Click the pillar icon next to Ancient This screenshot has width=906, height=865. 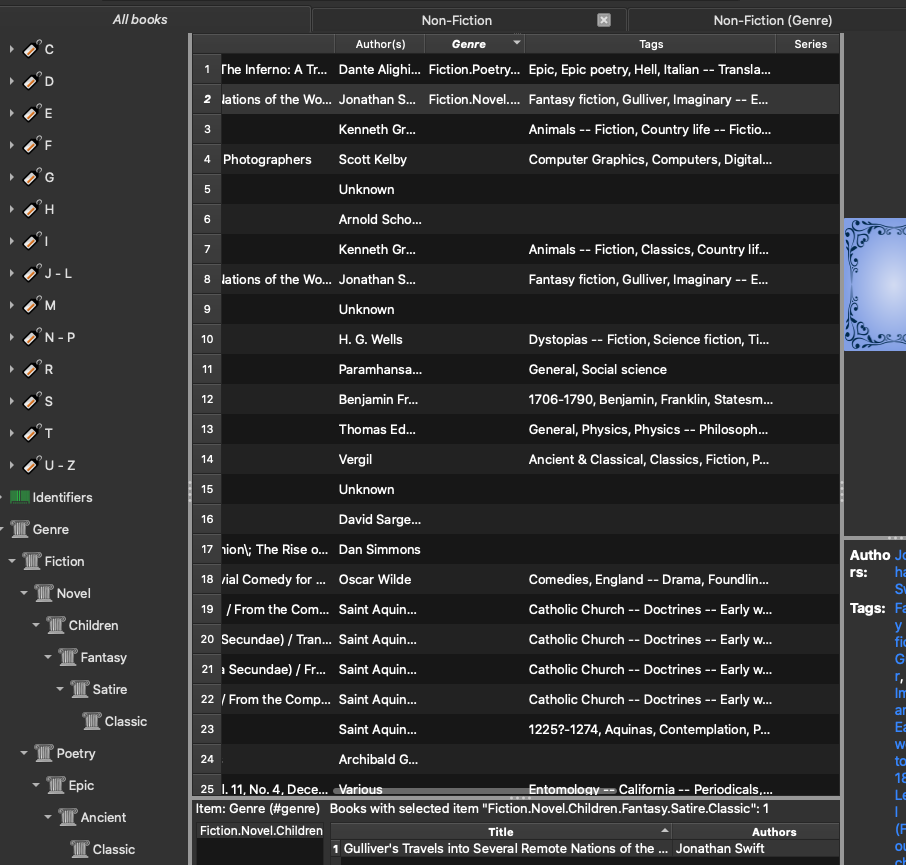68,817
